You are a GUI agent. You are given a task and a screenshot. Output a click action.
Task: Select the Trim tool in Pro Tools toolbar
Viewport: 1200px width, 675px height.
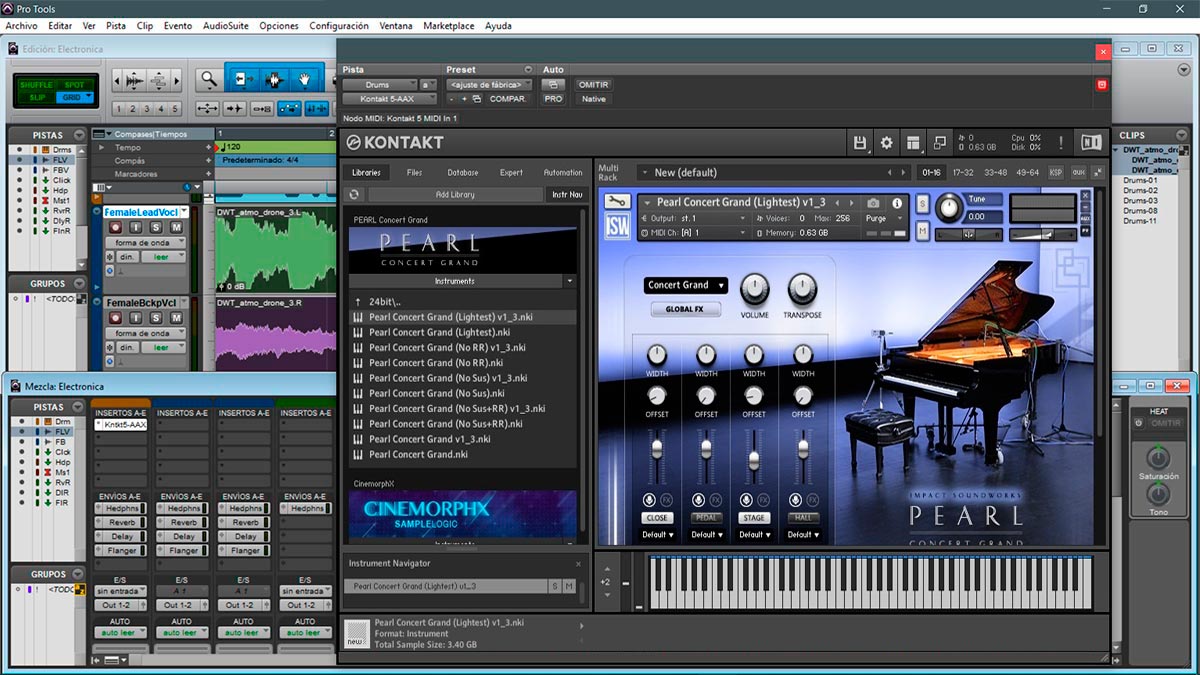(x=242, y=79)
